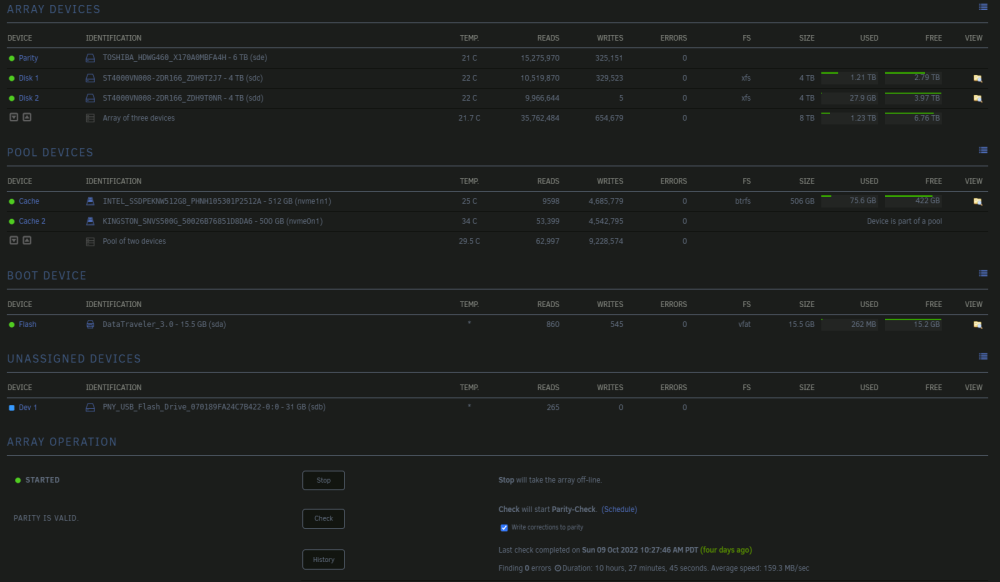1000x582 pixels.
Task: Click Cache 2 green status indicator
Action: pyautogui.click(x=11, y=221)
